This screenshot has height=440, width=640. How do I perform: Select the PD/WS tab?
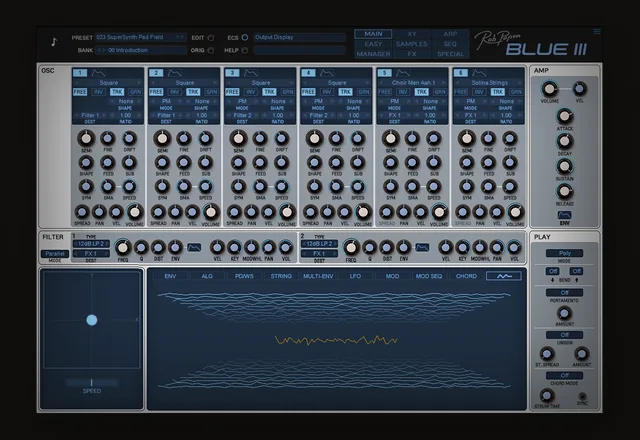point(244,276)
